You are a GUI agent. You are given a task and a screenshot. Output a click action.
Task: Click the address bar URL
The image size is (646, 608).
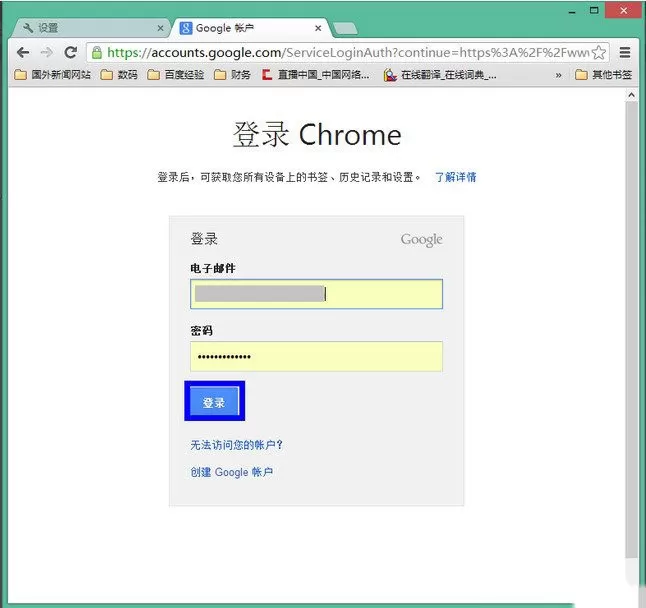pyautogui.click(x=348, y=53)
